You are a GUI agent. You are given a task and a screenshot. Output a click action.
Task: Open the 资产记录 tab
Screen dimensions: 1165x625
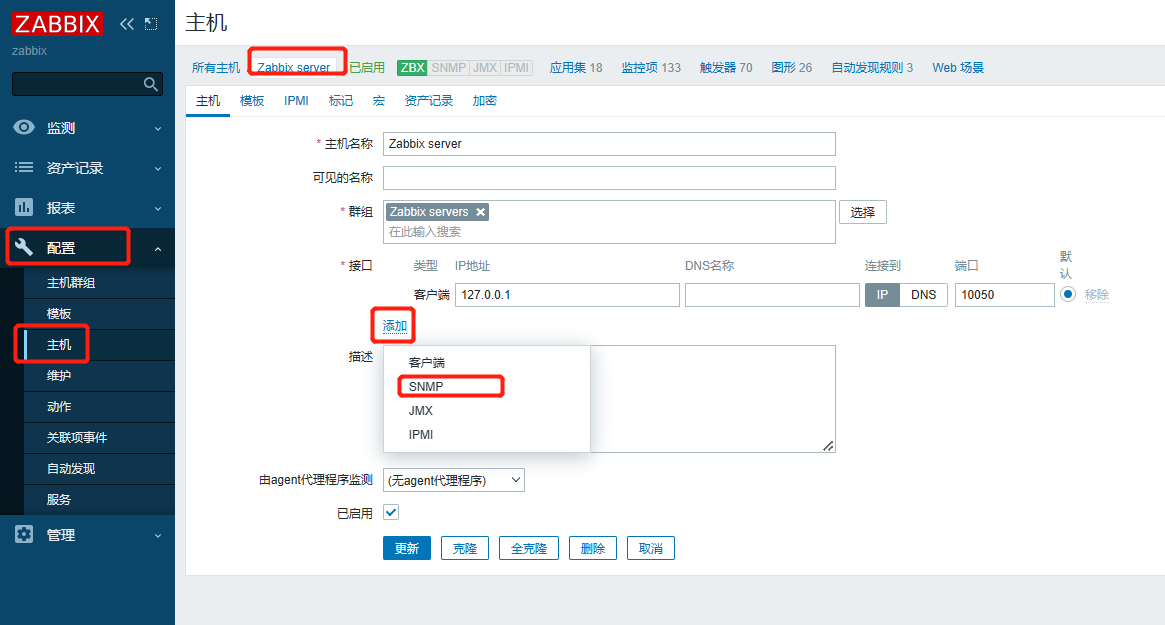tap(429, 100)
